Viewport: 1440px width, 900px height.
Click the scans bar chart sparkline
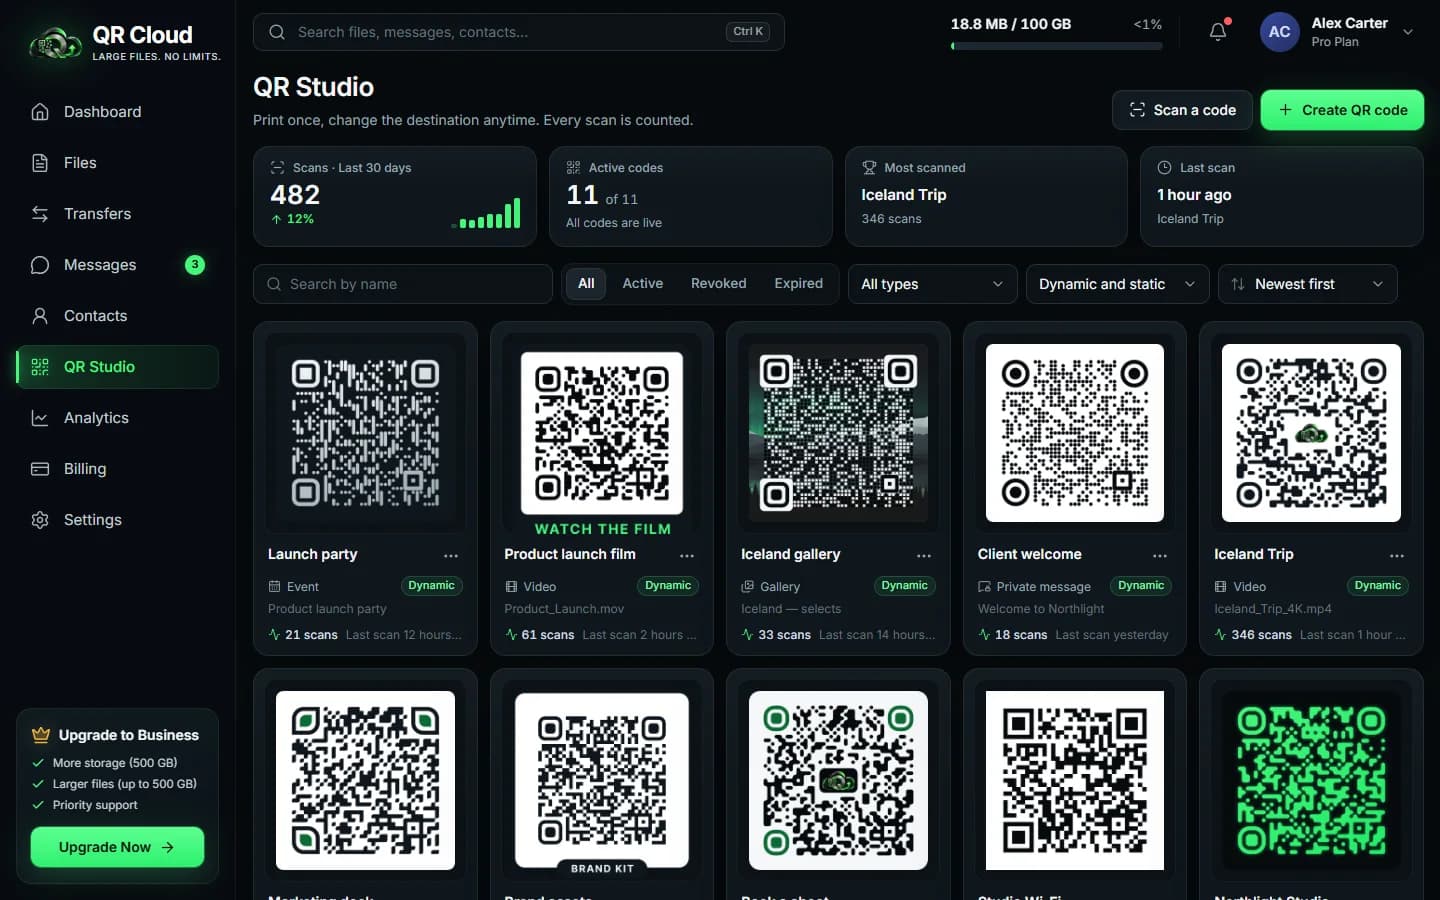[x=487, y=213]
